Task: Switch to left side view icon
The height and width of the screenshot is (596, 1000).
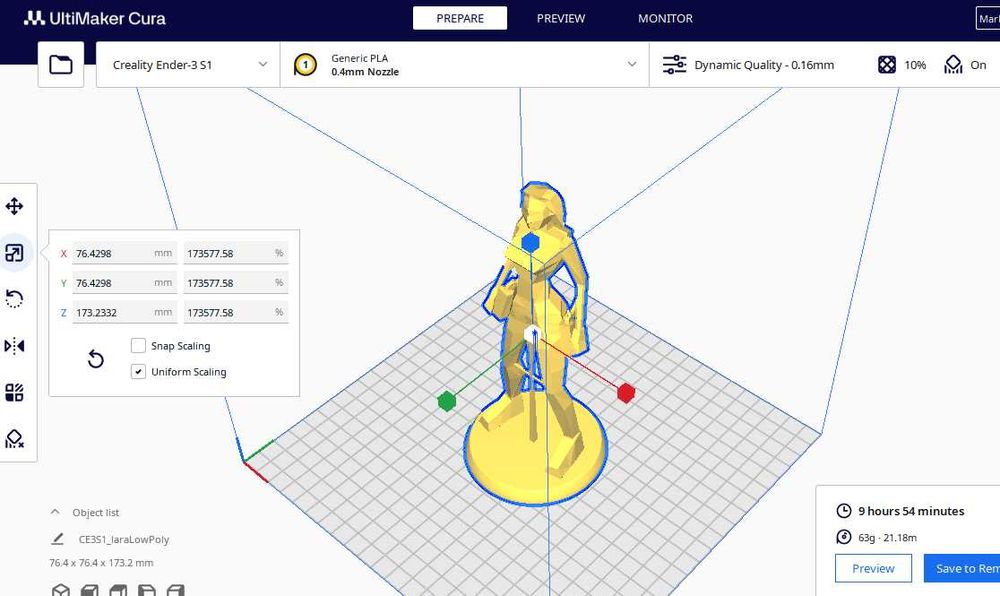Action: pos(147,590)
